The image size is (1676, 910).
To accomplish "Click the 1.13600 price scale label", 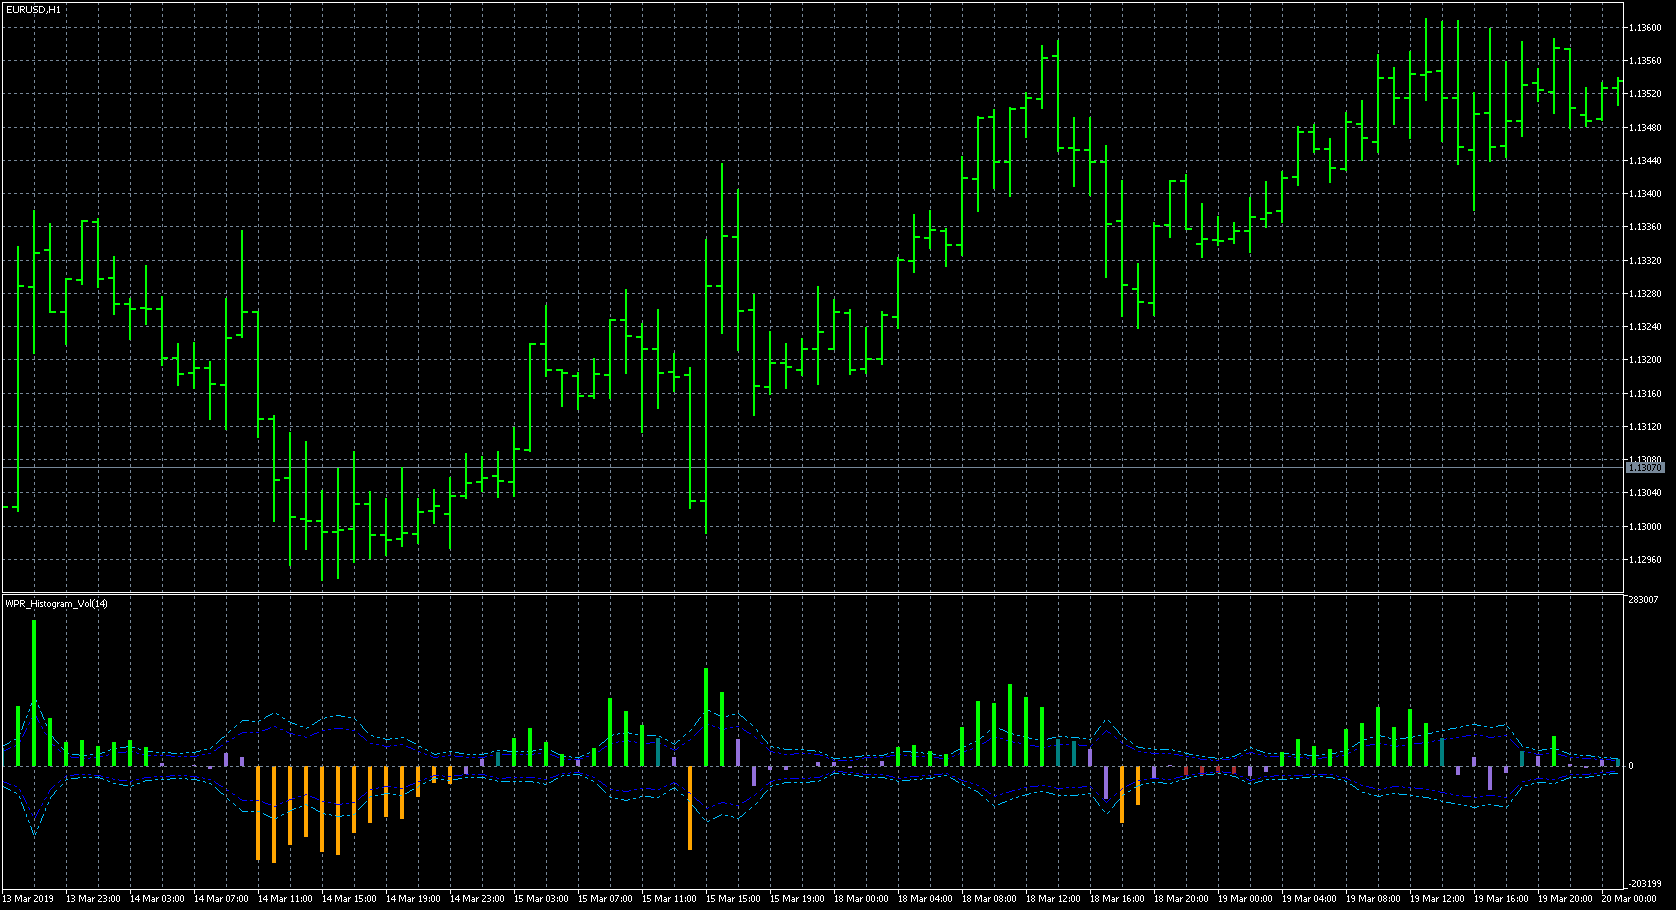I will (1645, 28).
